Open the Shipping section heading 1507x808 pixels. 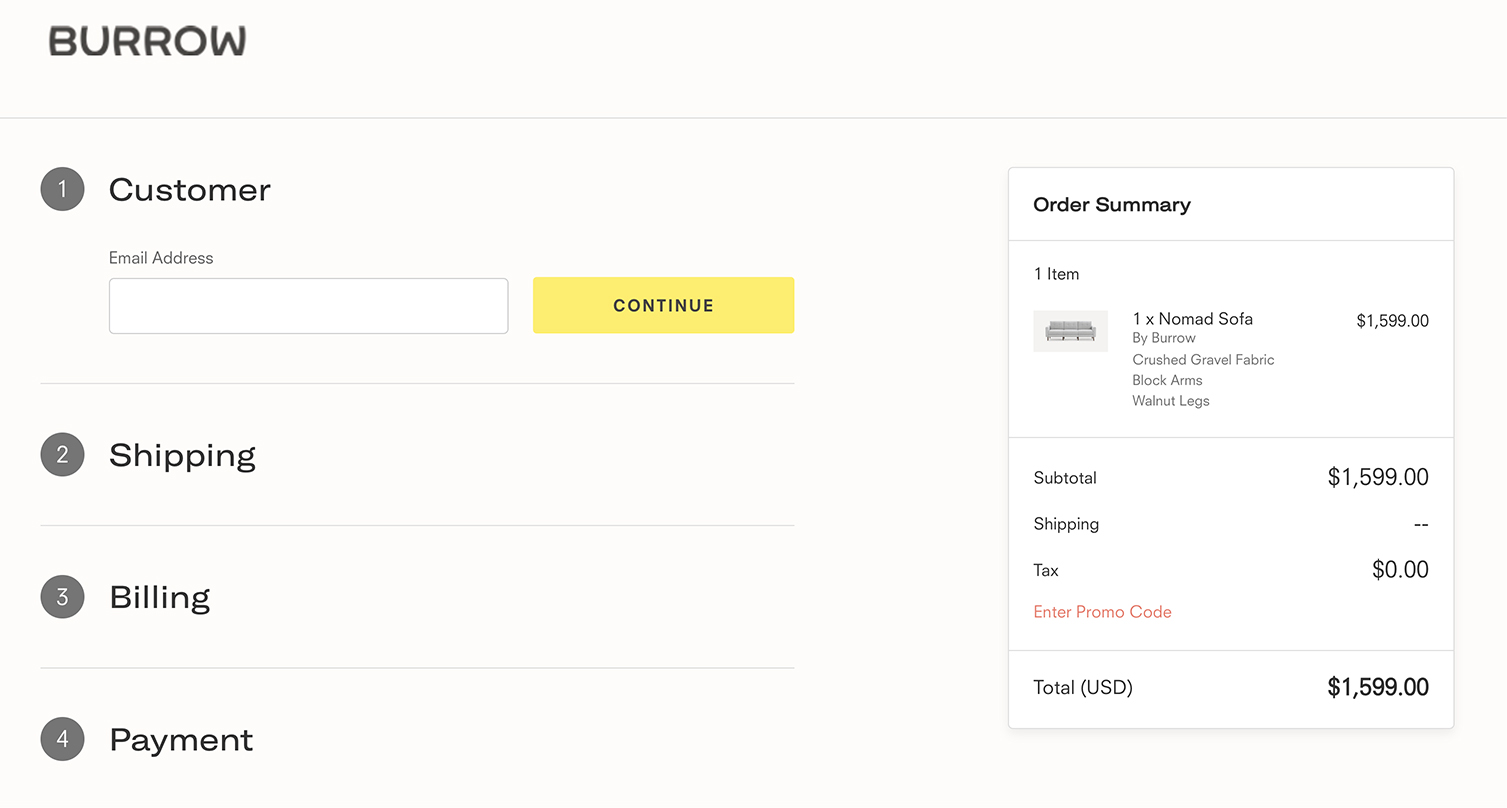coord(182,455)
